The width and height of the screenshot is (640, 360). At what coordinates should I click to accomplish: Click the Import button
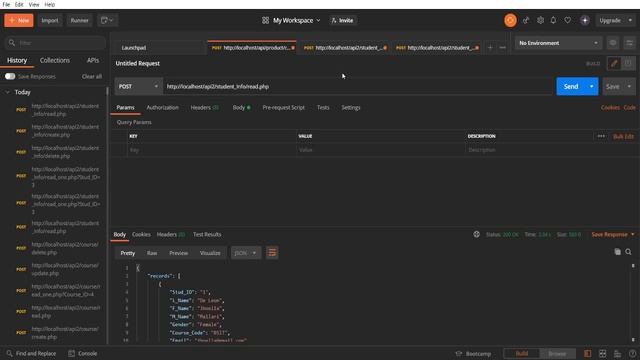(50, 20)
